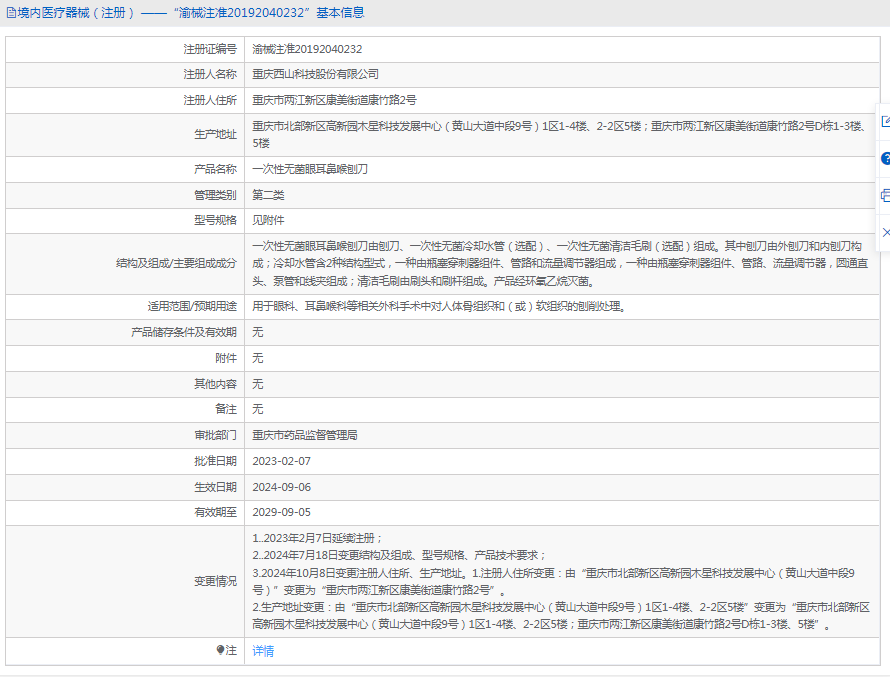Click the 适用范围/预期用途 row label
Image resolution: width=890 pixels, height=677 pixels.
tap(192, 306)
